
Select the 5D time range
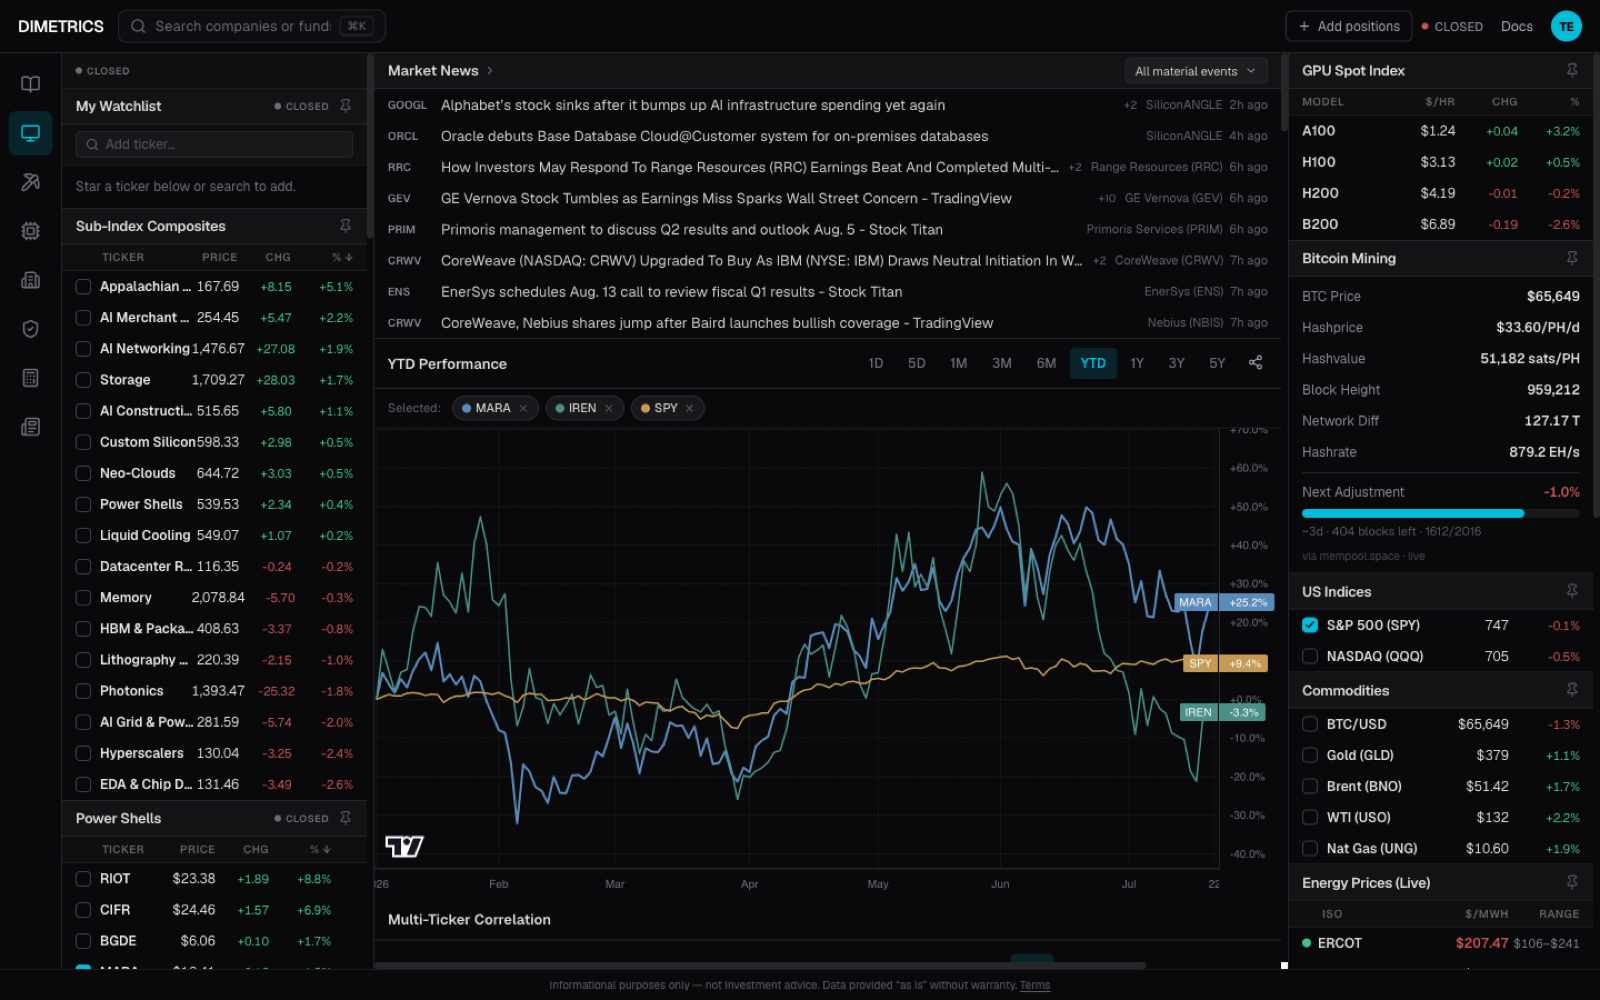point(916,363)
